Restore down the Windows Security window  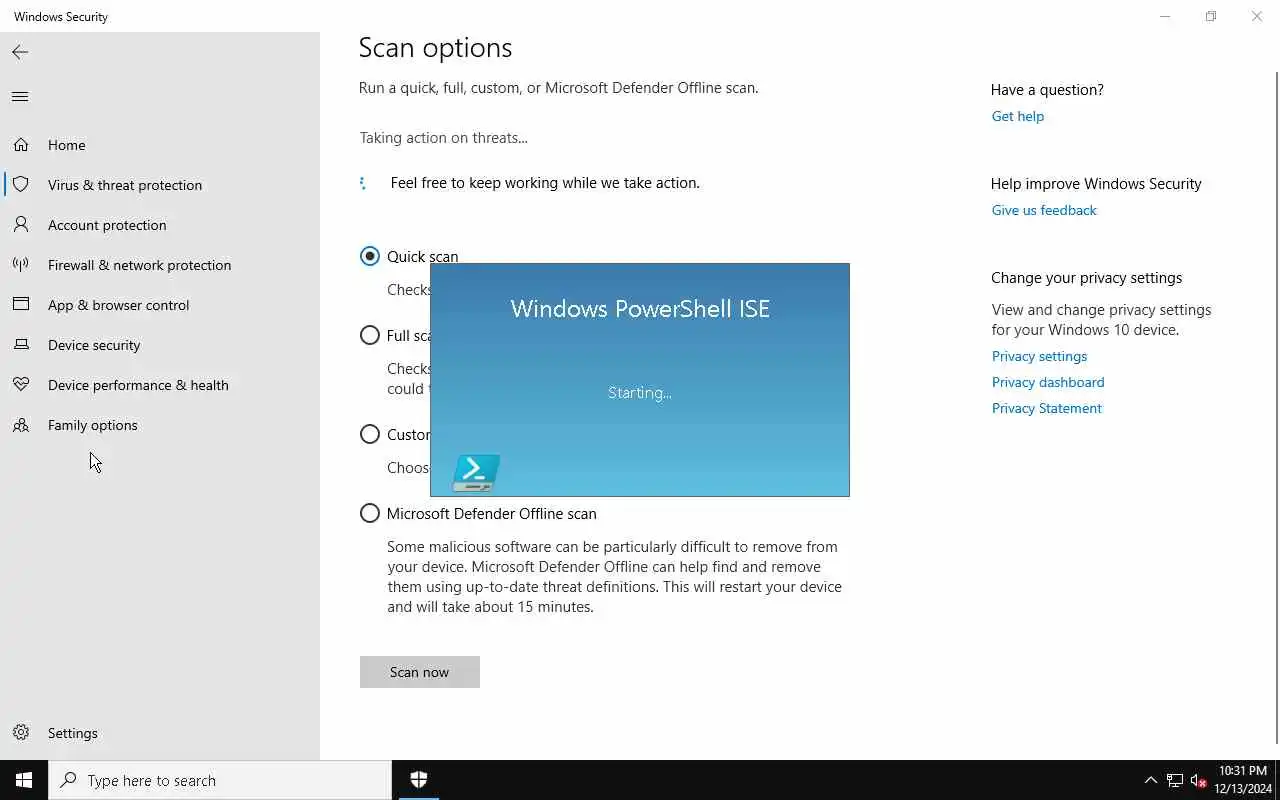pos(1211,16)
